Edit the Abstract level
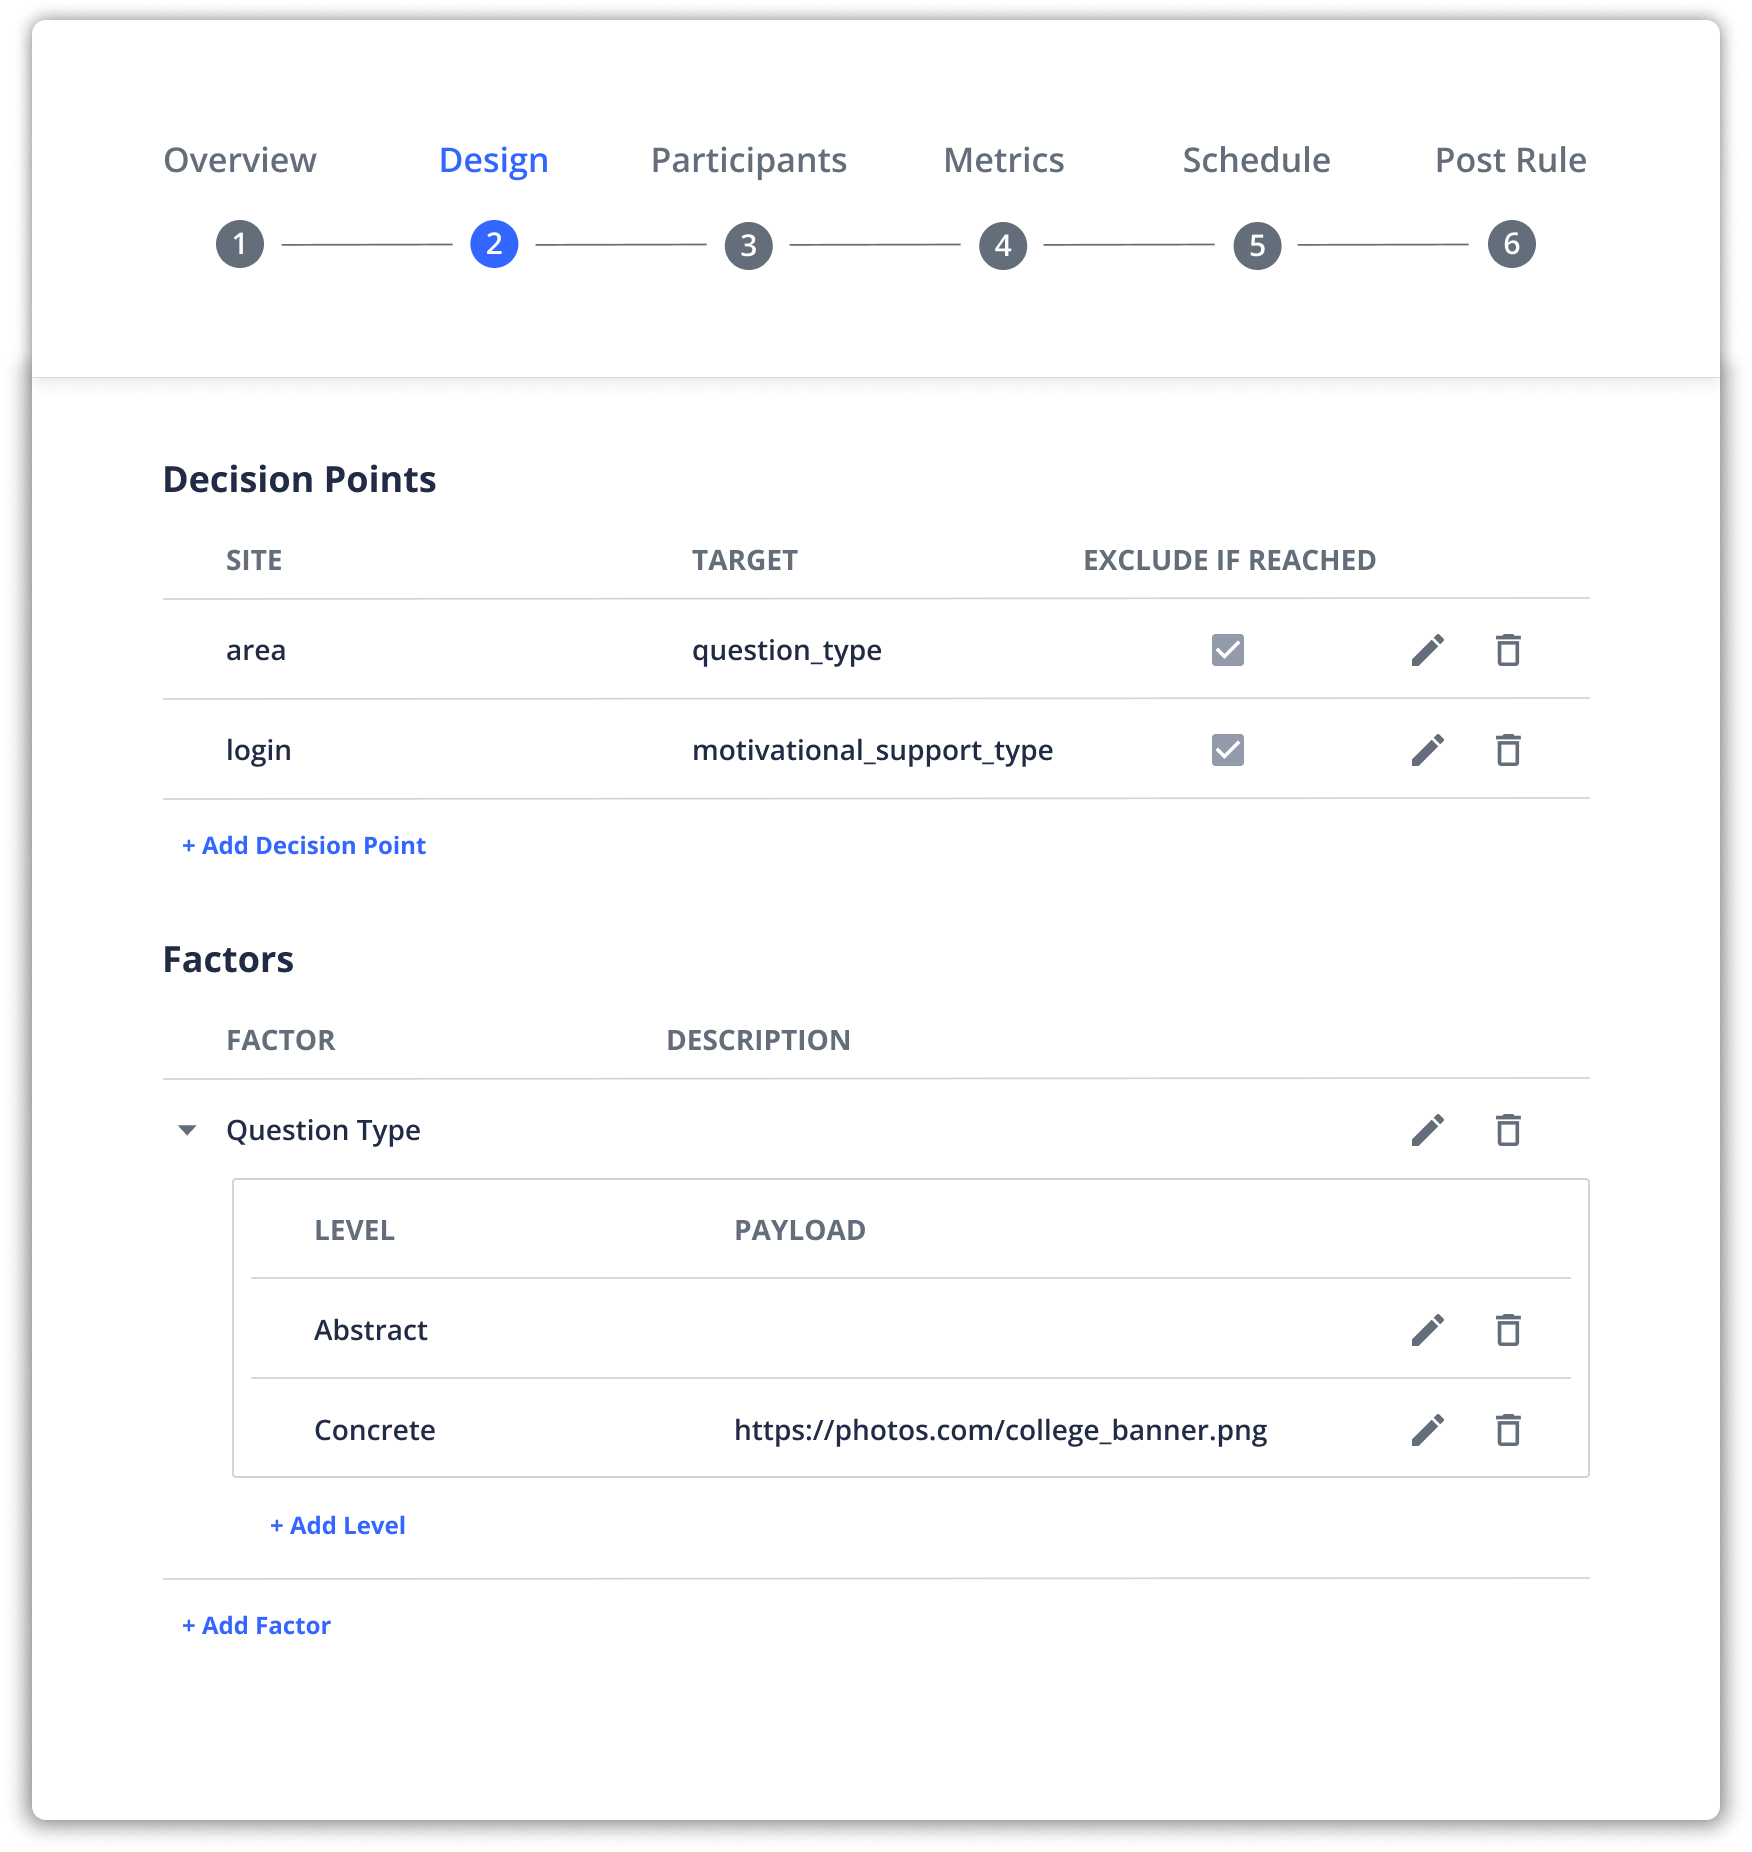1752x1852 pixels. (1428, 1330)
